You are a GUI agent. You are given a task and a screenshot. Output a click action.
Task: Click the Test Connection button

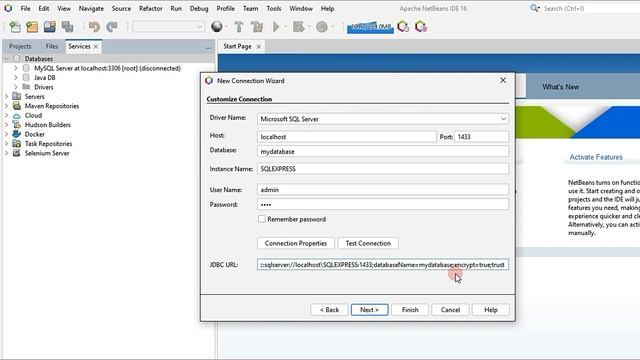click(x=368, y=243)
